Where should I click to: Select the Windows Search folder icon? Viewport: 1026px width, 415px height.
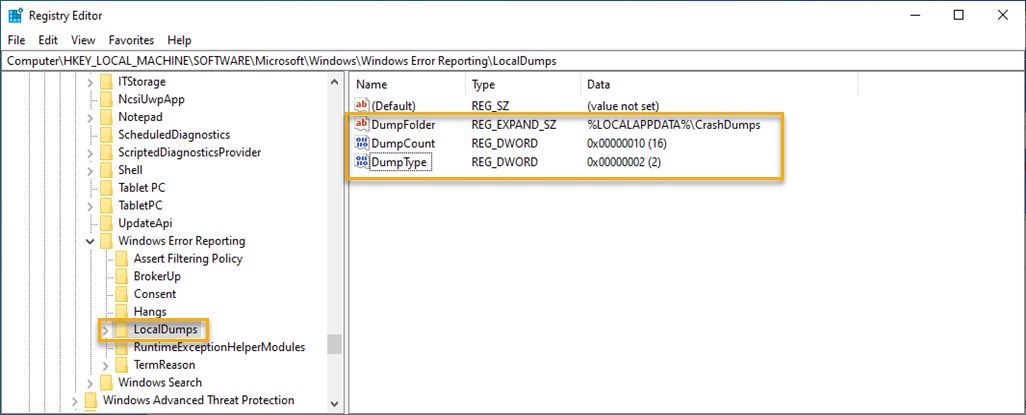(x=106, y=383)
